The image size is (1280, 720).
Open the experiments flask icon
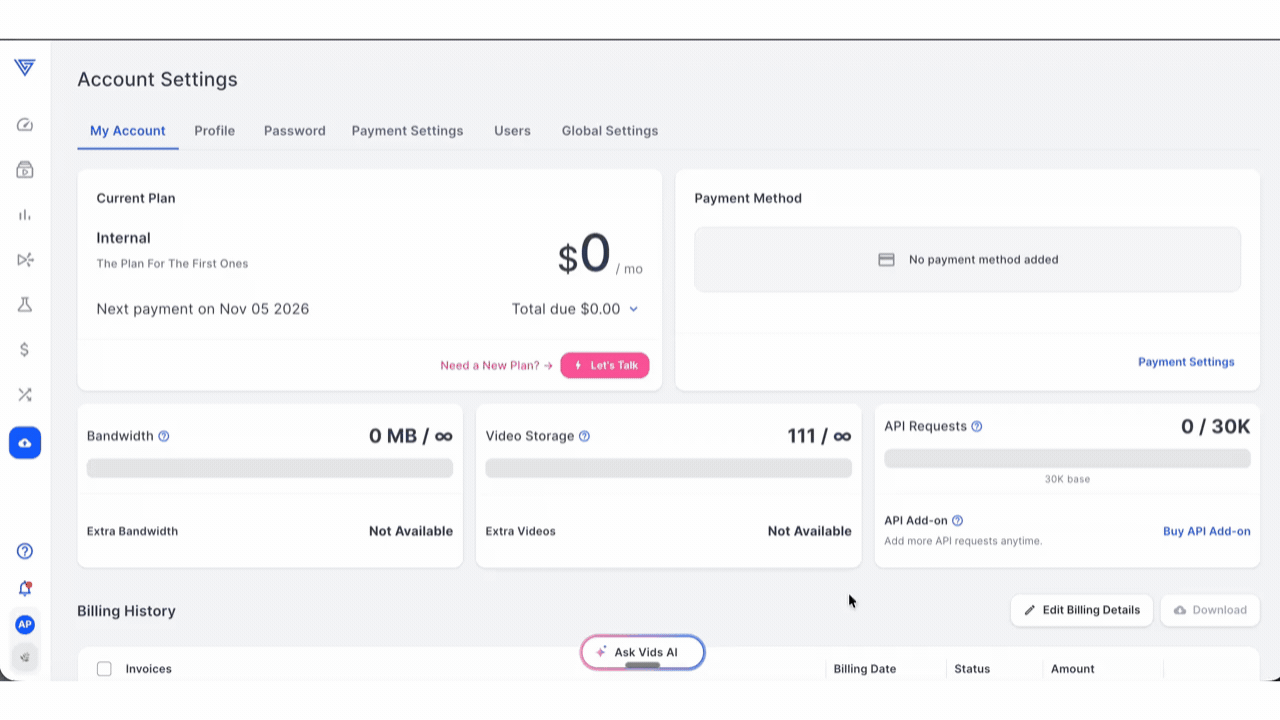pyautogui.click(x=25, y=305)
